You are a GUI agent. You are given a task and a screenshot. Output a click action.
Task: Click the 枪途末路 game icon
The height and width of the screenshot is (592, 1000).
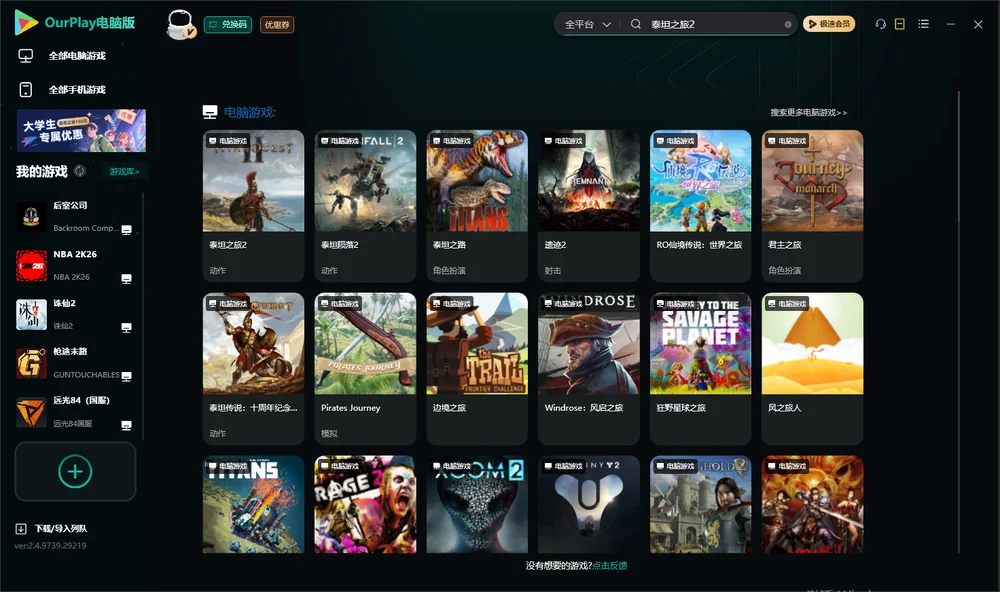pyautogui.click(x=31, y=363)
